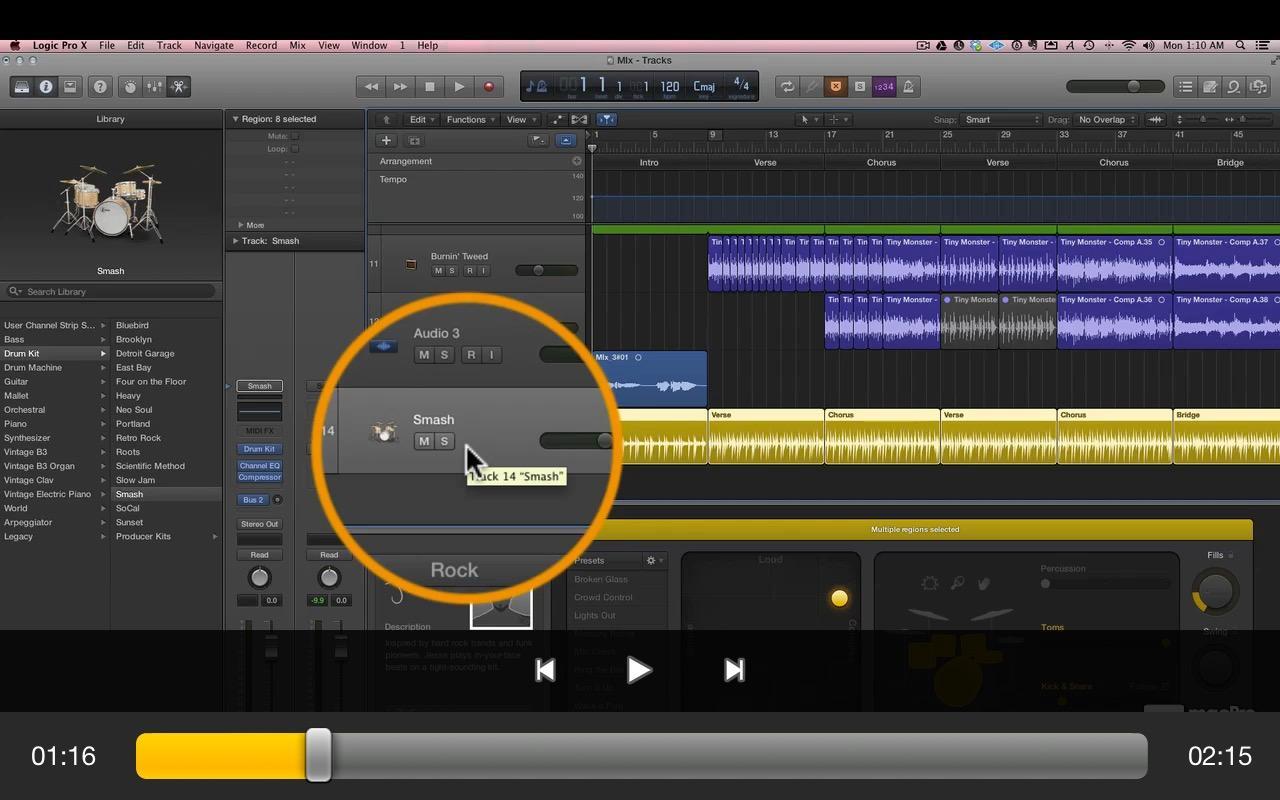1280x800 pixels.
Task: Click the Quick Help question mark button
Action: 100,87
